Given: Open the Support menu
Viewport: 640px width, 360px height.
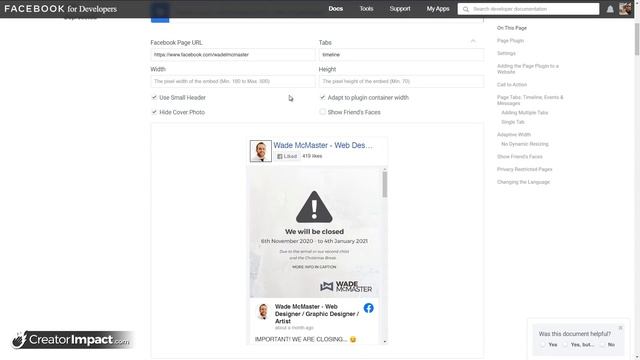Looking at the screenshot, I should coord(400,9).
